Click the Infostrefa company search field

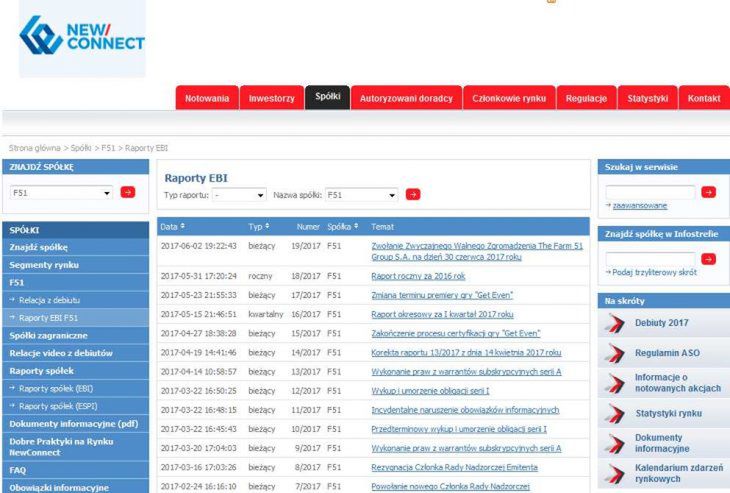tap(650, 259)
